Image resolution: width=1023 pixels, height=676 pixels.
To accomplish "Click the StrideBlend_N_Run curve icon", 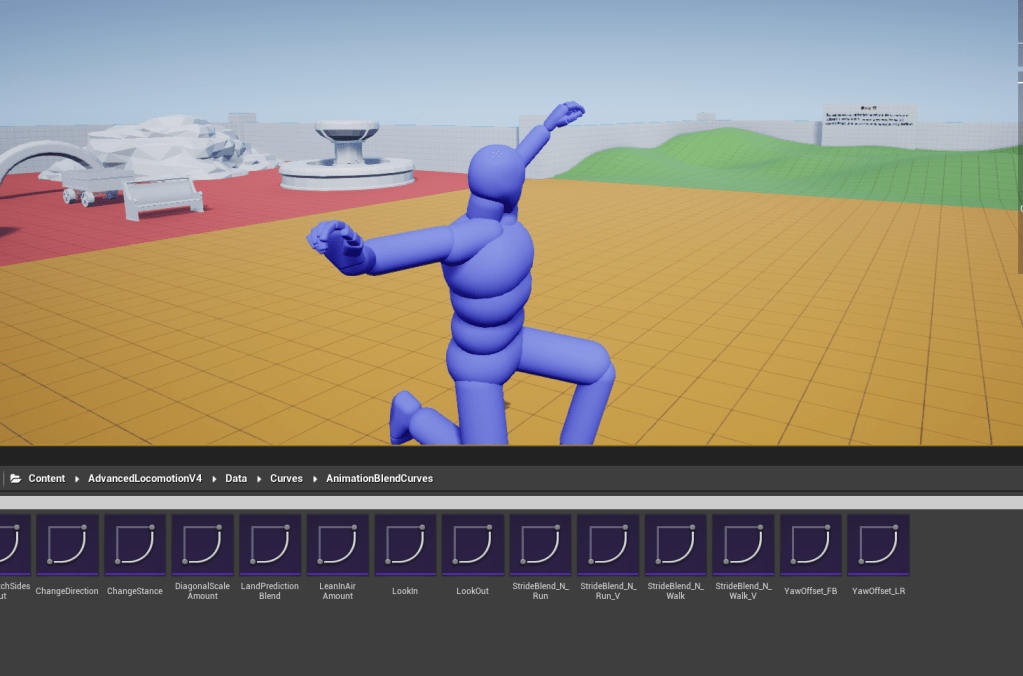I will pos(540,546).
